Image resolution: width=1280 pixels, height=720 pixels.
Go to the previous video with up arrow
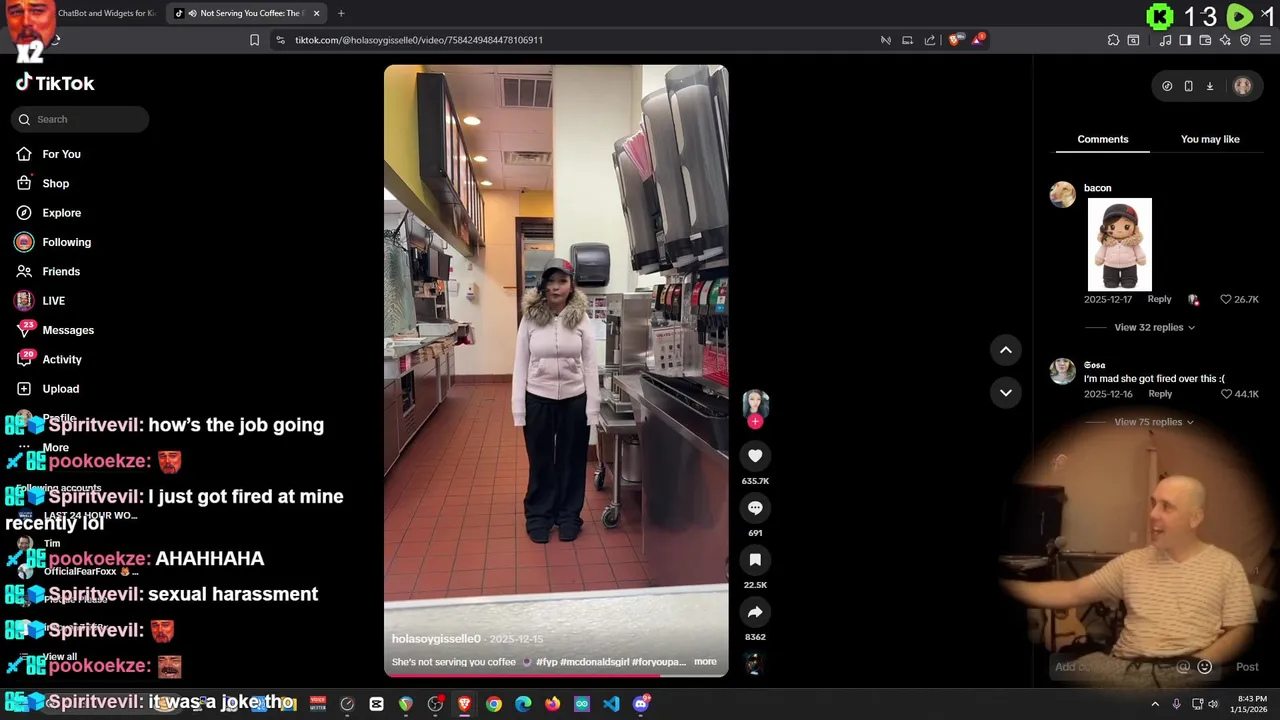point(1006,350)
